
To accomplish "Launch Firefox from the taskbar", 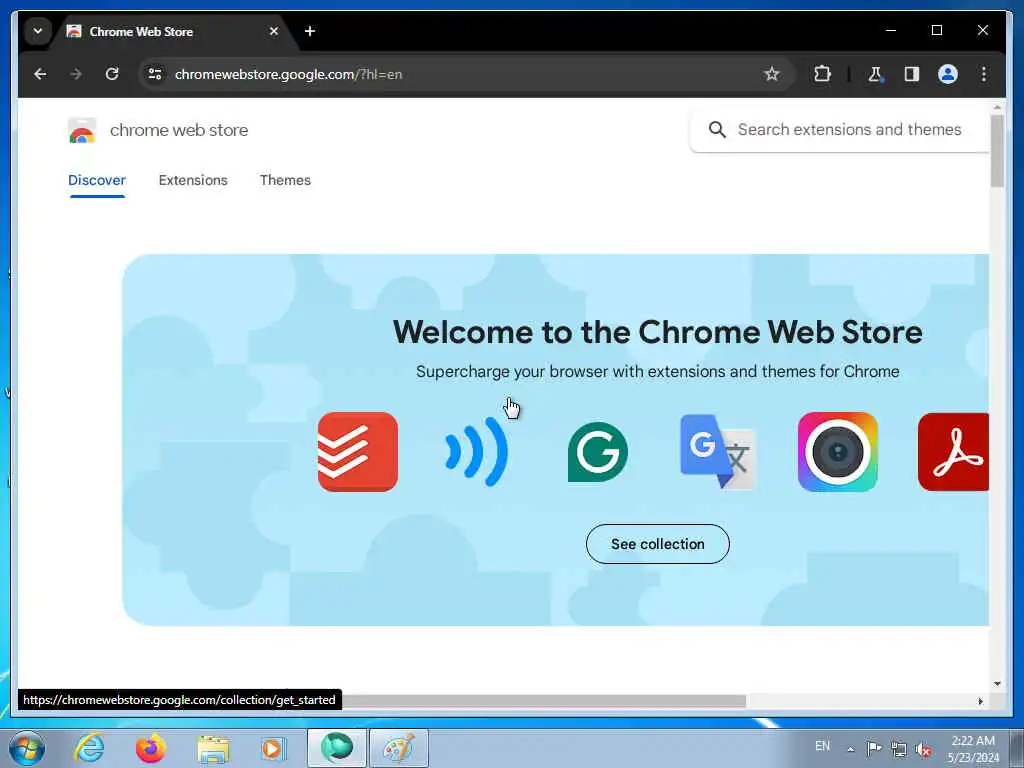I will tap(150, 748).
